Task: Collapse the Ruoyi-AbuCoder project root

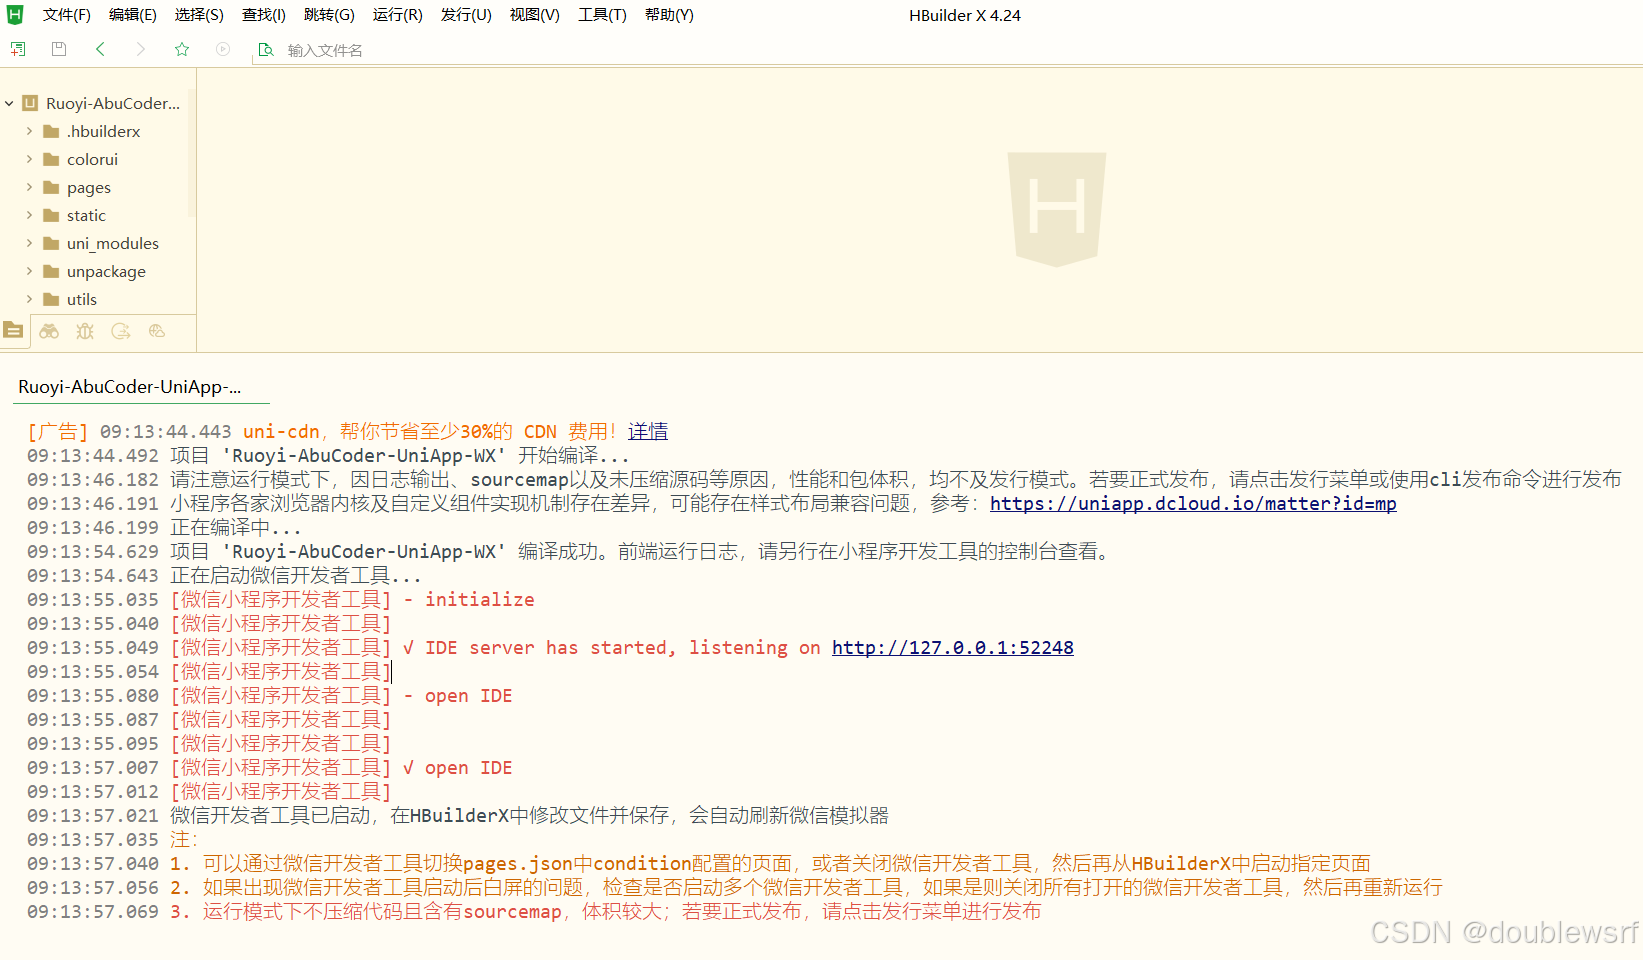Action: 9,103
